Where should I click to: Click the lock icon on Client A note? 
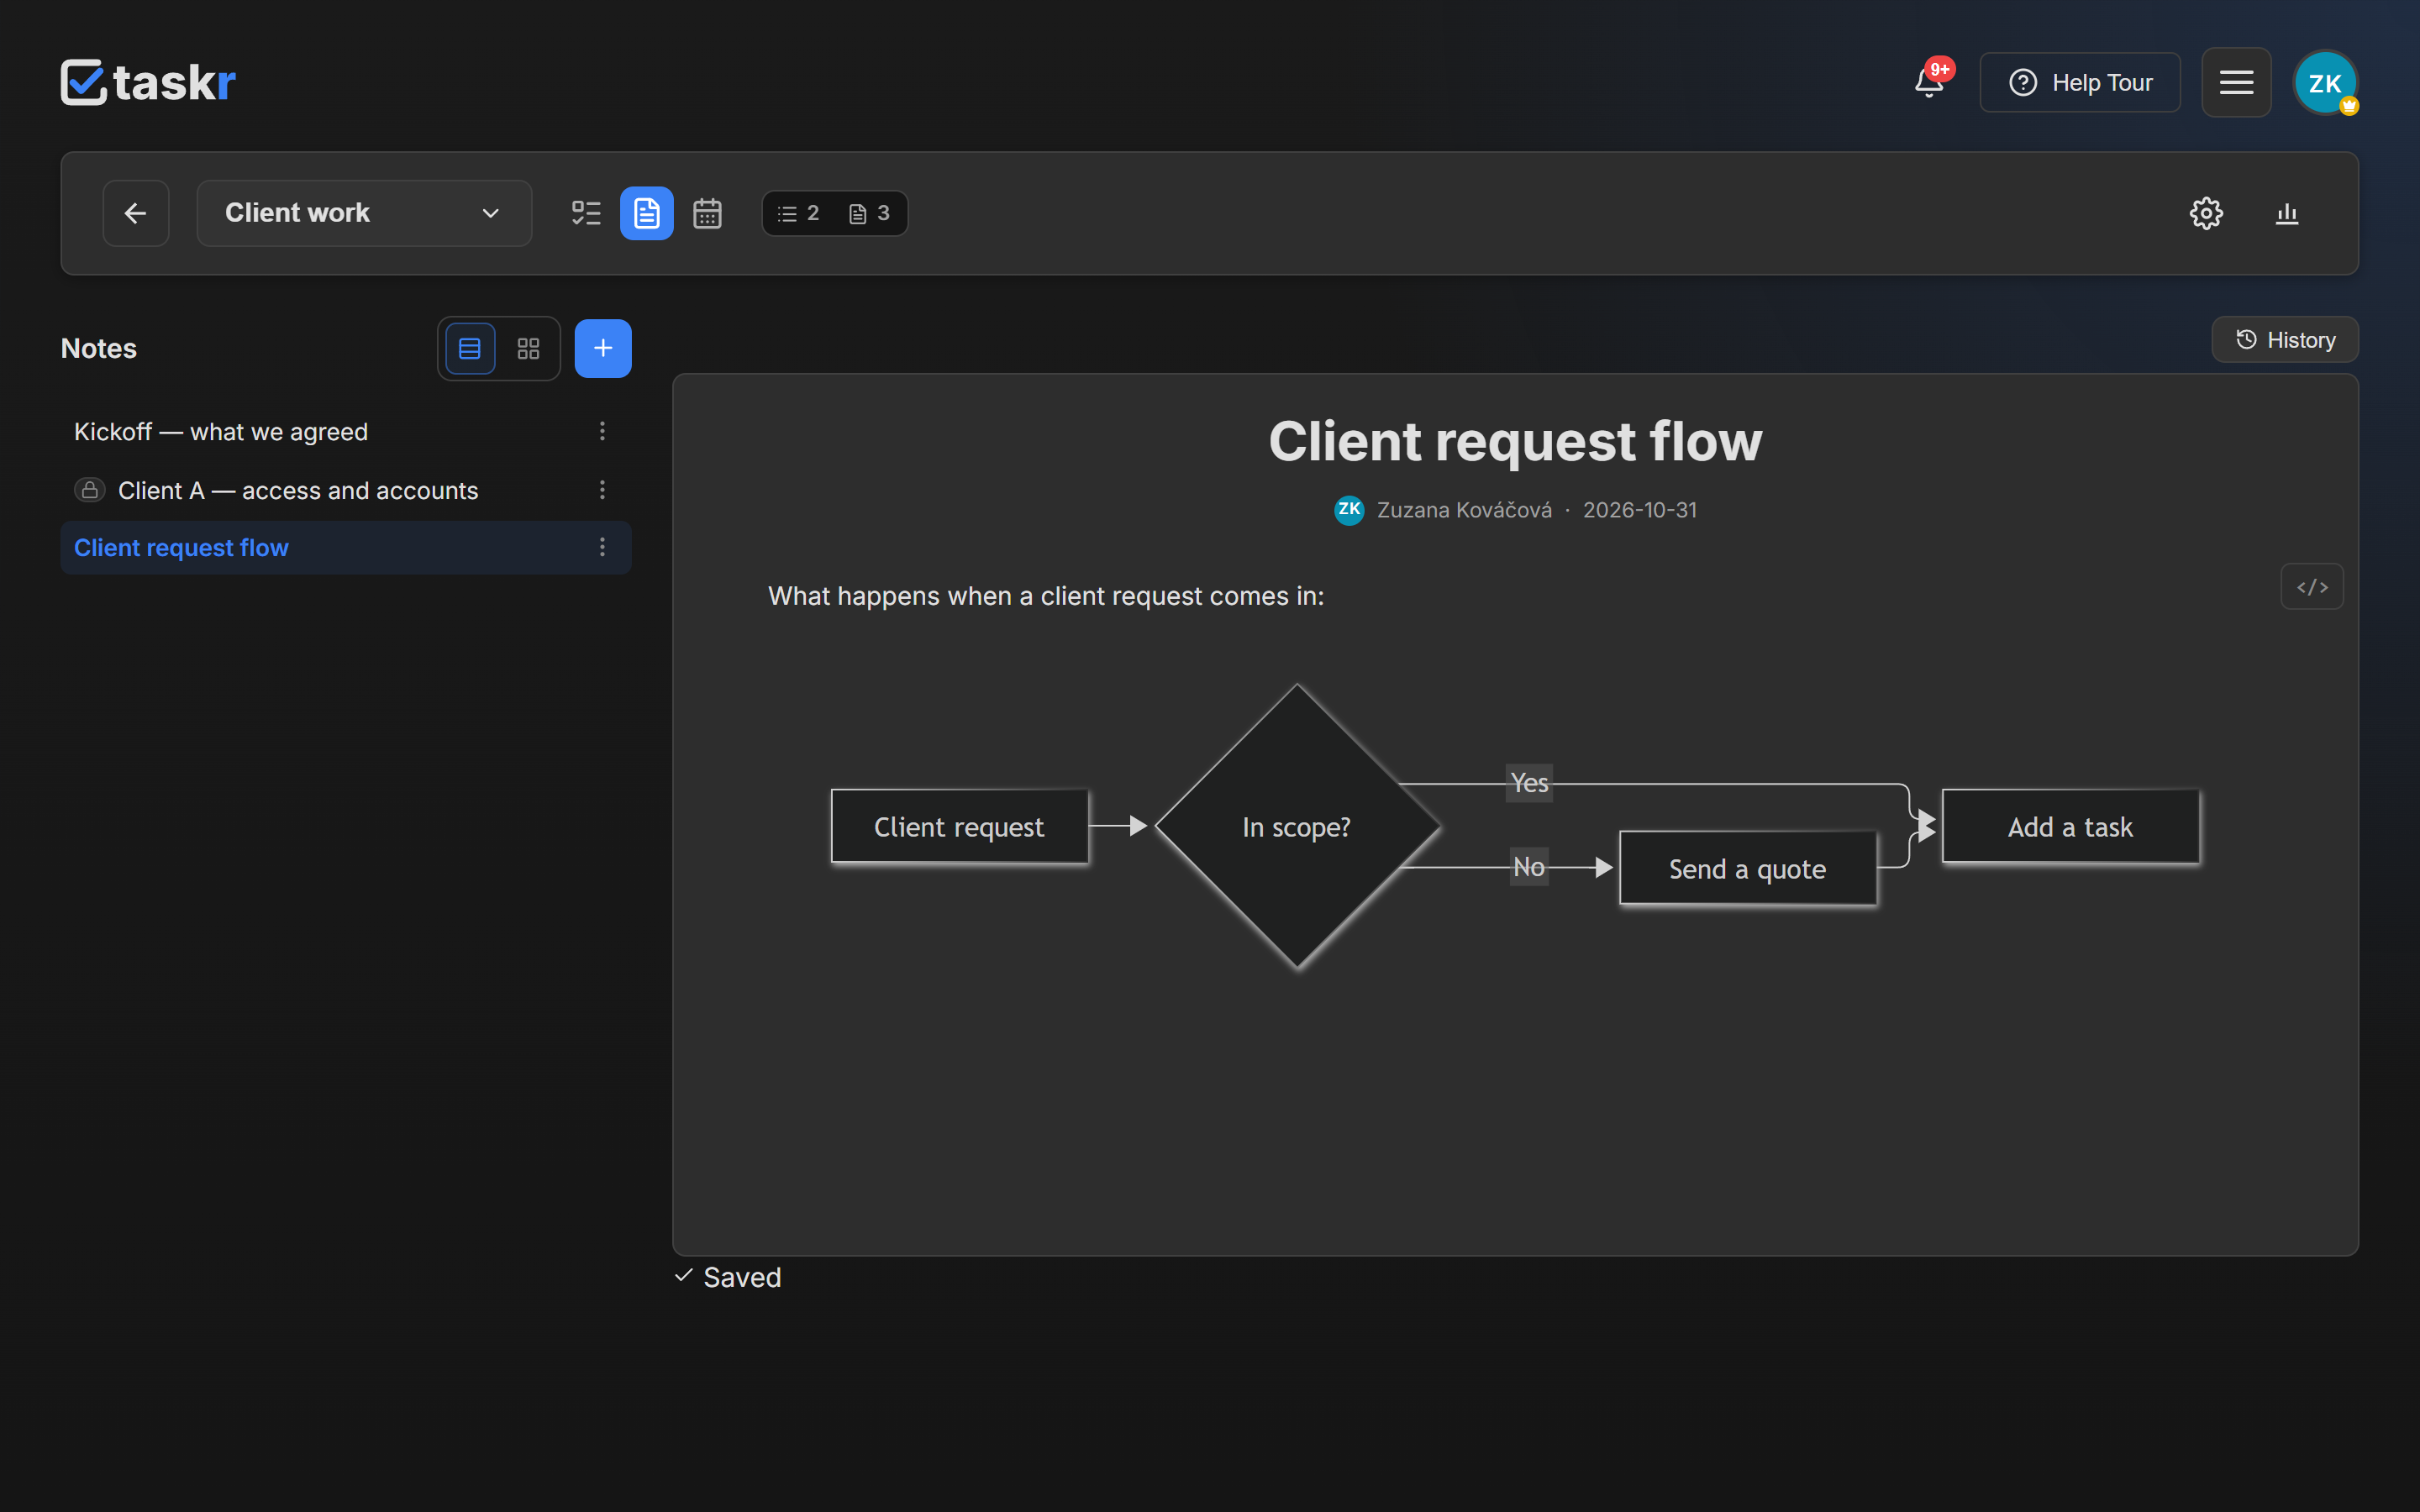[90, 490]
